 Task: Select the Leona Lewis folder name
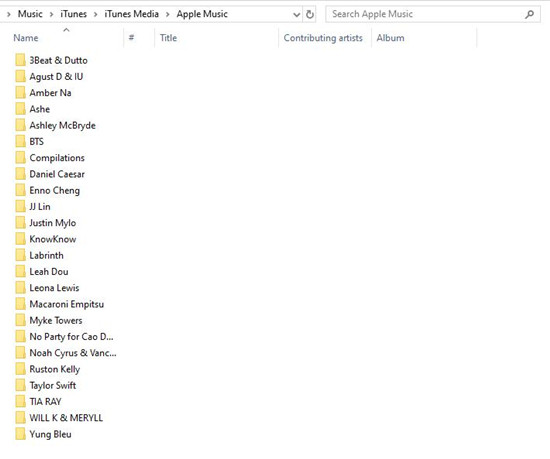(54, 288)
